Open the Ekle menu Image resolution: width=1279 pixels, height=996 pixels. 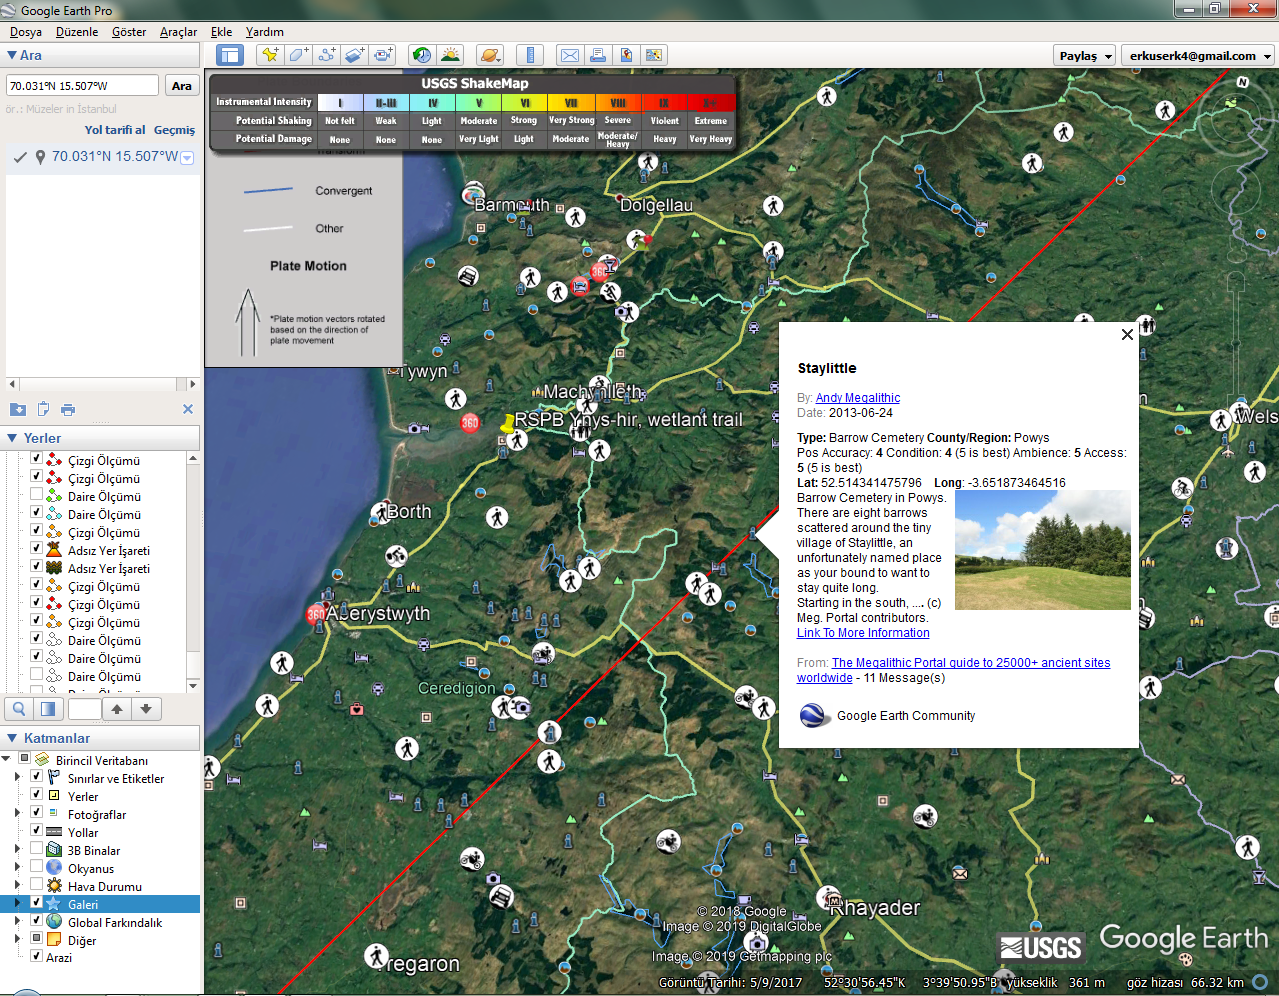(221, 32)
